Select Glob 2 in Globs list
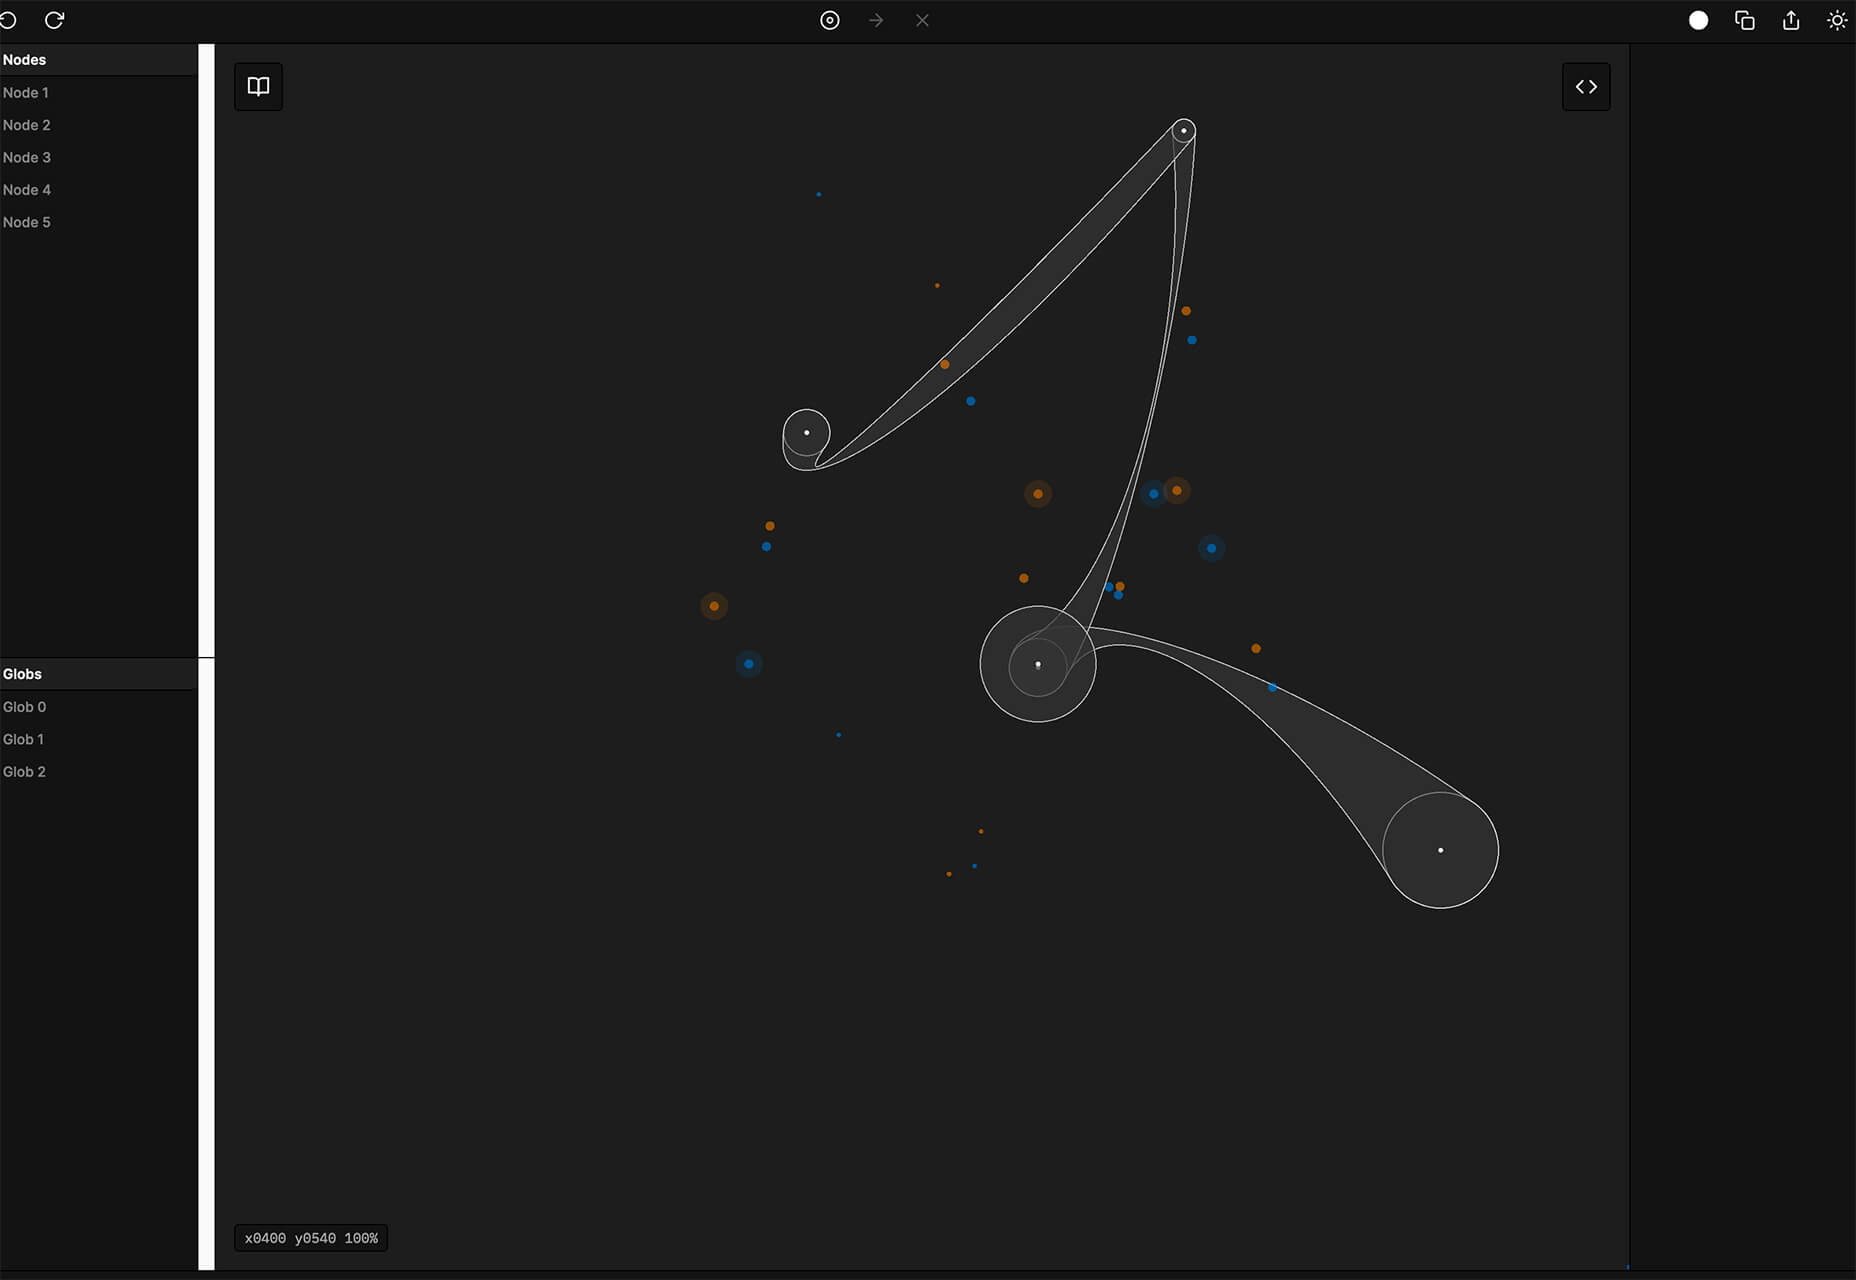This screenshot has width=1856, height=1280. coord(99,772)
